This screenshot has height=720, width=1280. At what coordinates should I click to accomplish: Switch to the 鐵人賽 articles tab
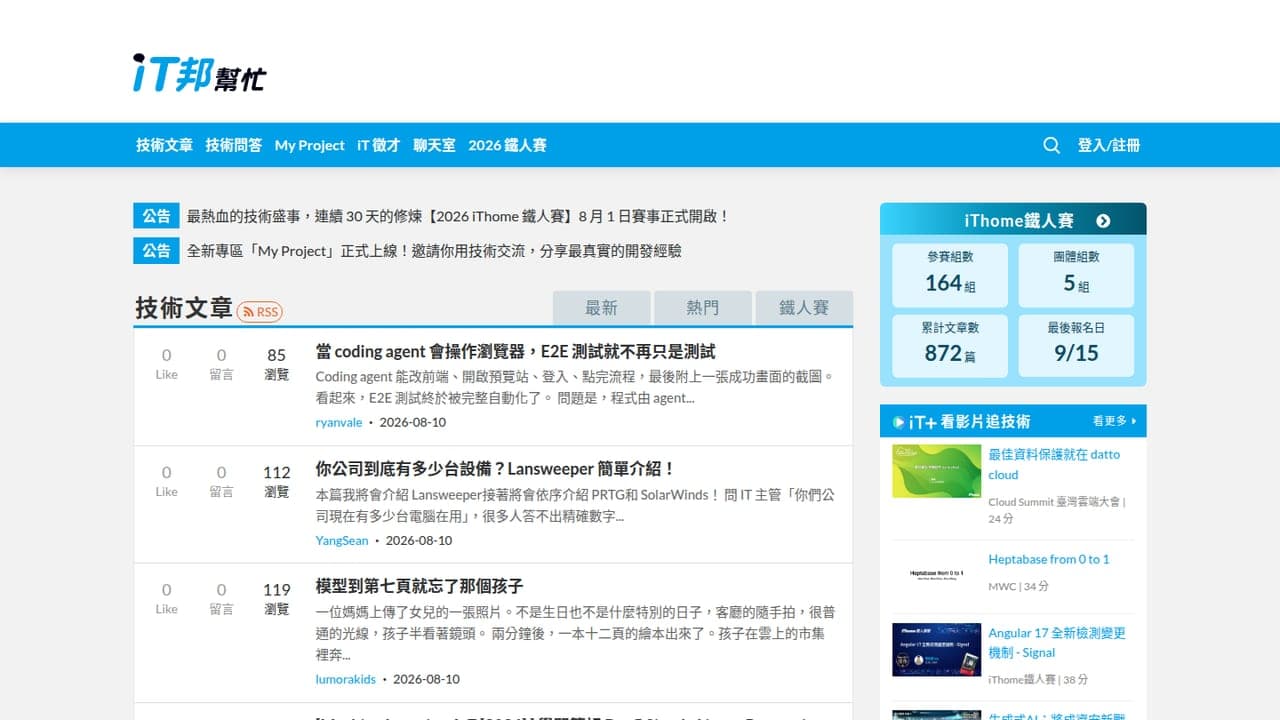tap(804, 308)
